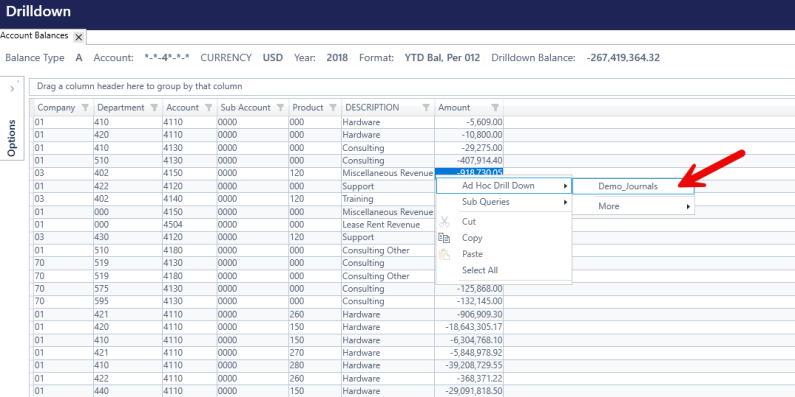Open the Sub Account column filter icon
Screen dimensions: 795x397
click(280, 107)
